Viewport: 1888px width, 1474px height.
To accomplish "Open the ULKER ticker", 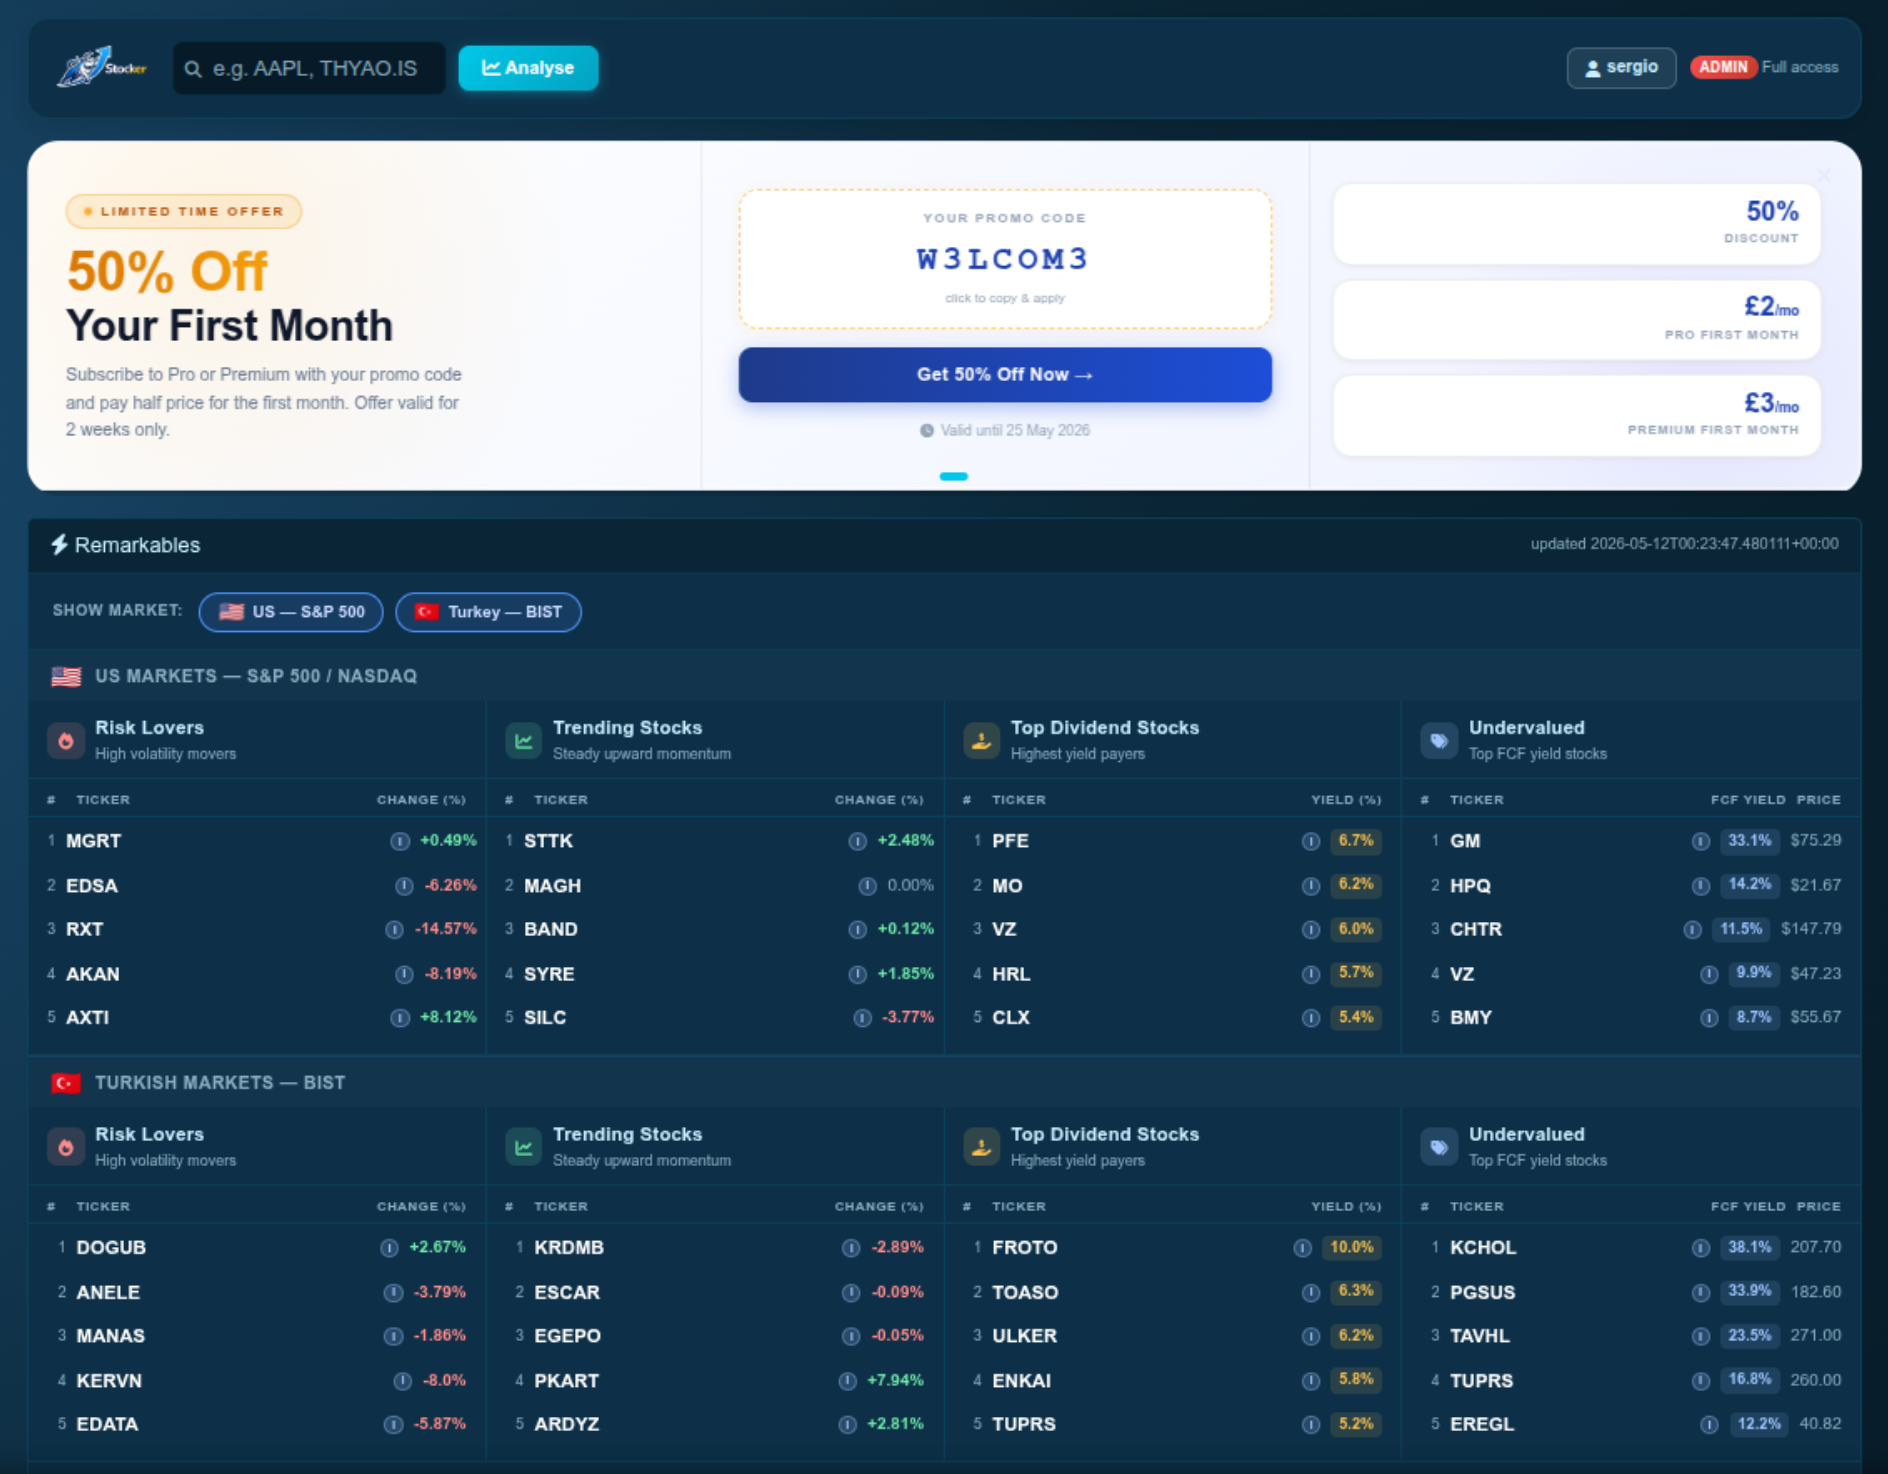I will click(x=1024, y=1337).
